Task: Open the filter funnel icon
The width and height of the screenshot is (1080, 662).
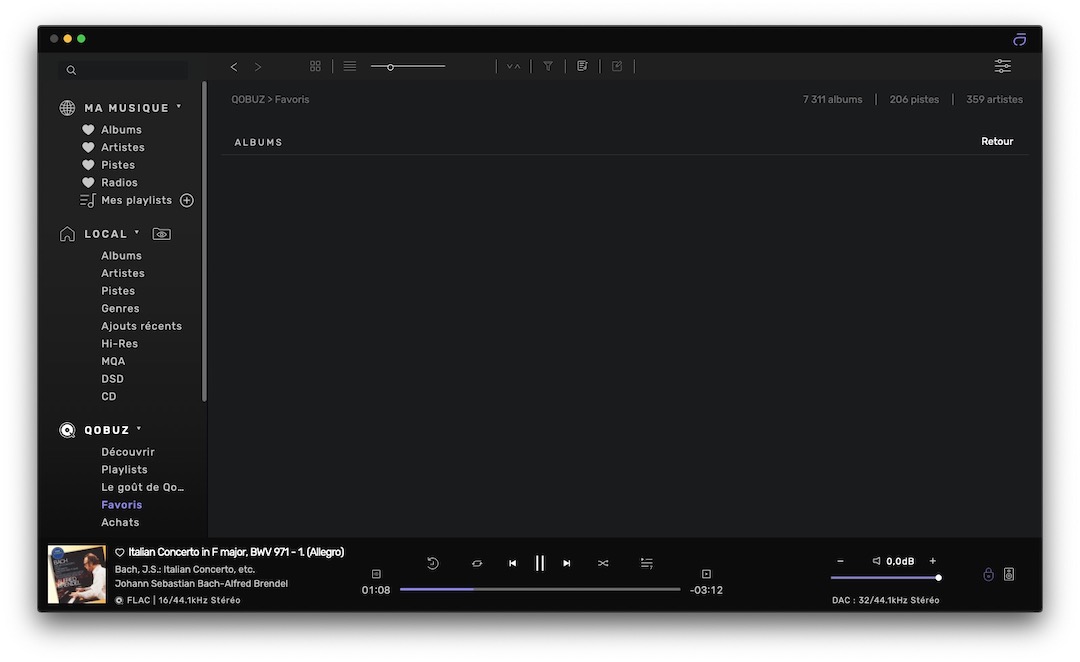Action: pyautogui.click(x=548, y=66)
